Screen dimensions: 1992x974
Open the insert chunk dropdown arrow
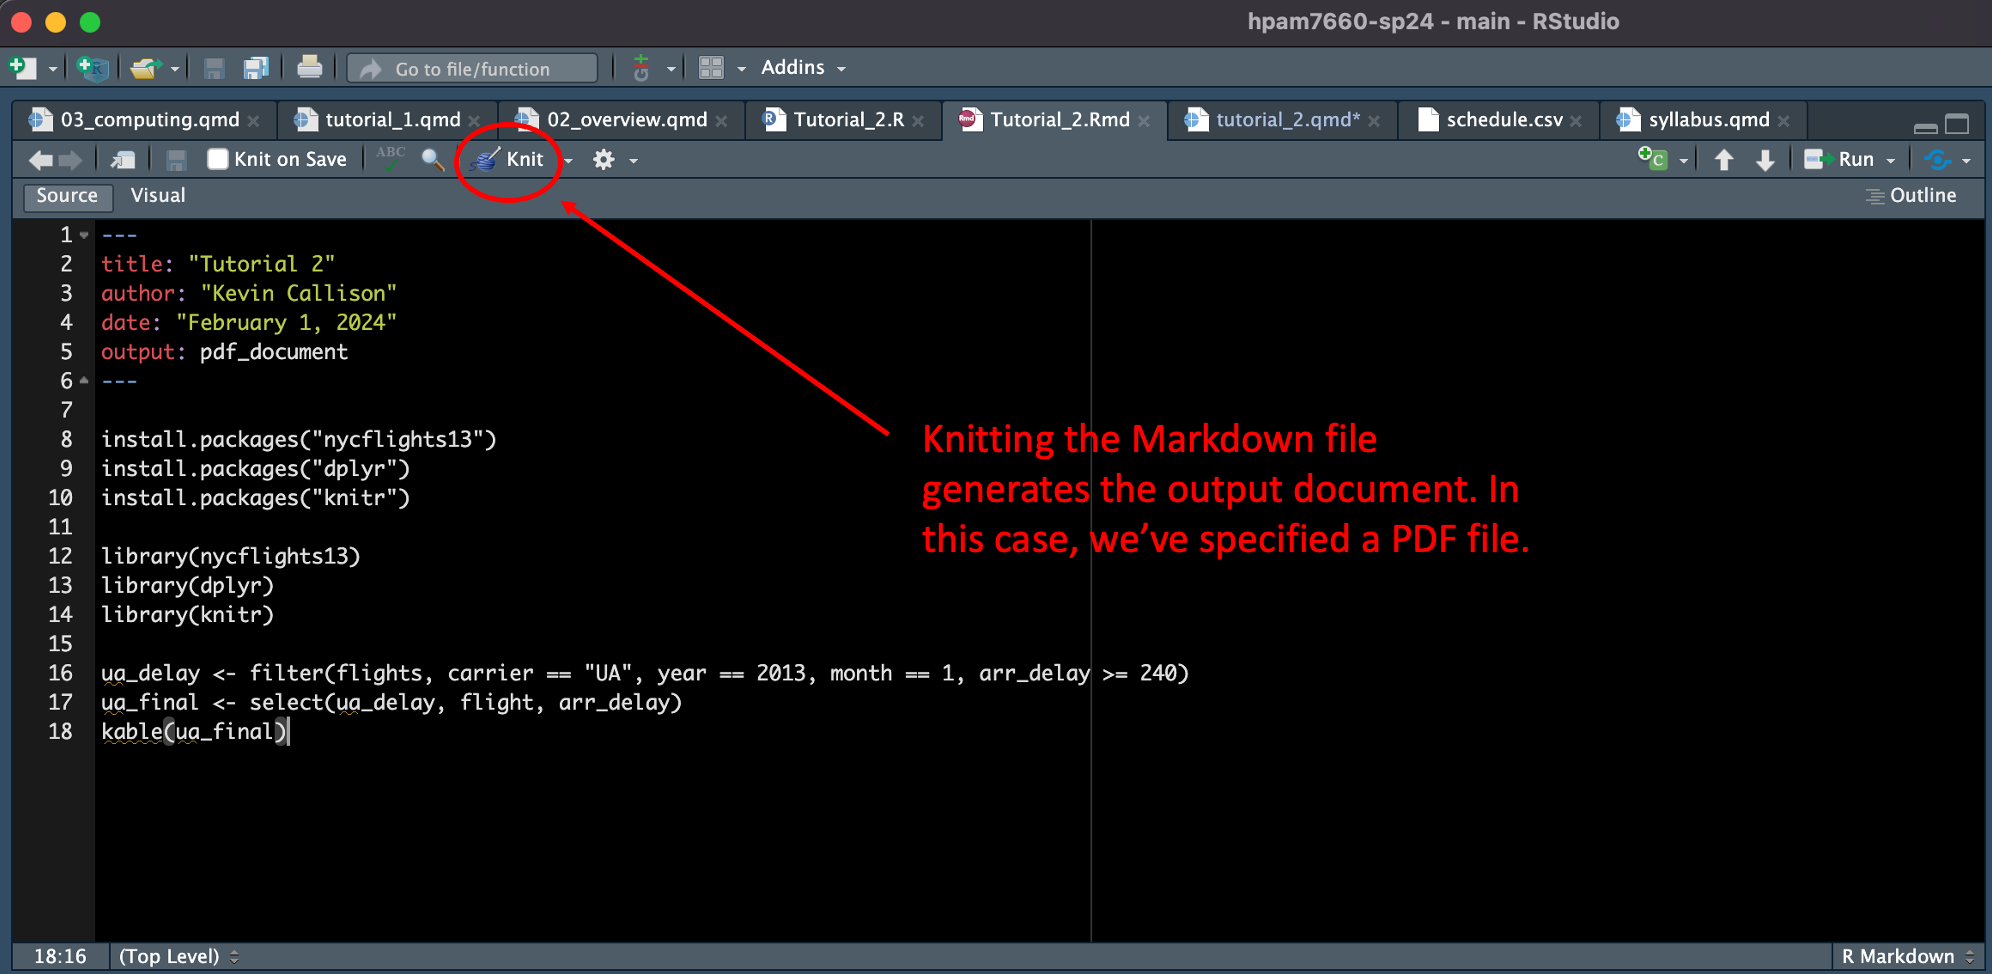point(1683,161)
